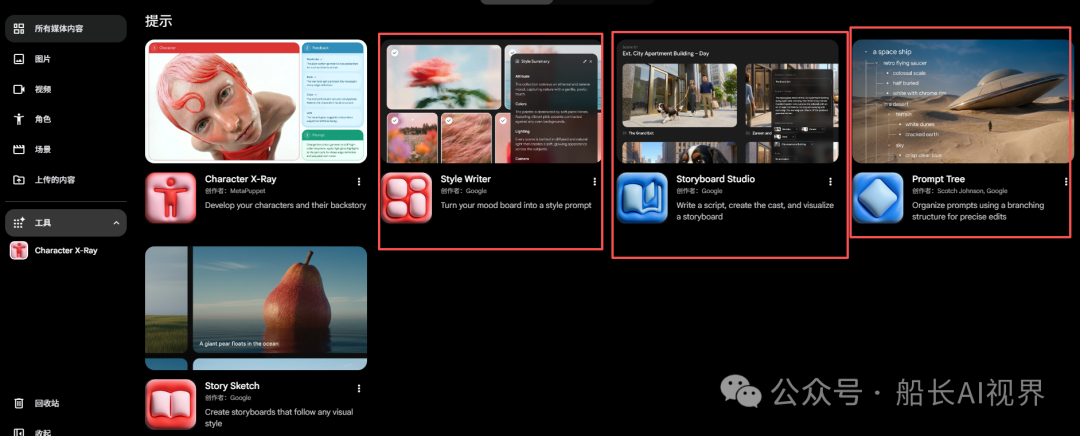Click the Storyboard Studio title

tap(716, 179)
